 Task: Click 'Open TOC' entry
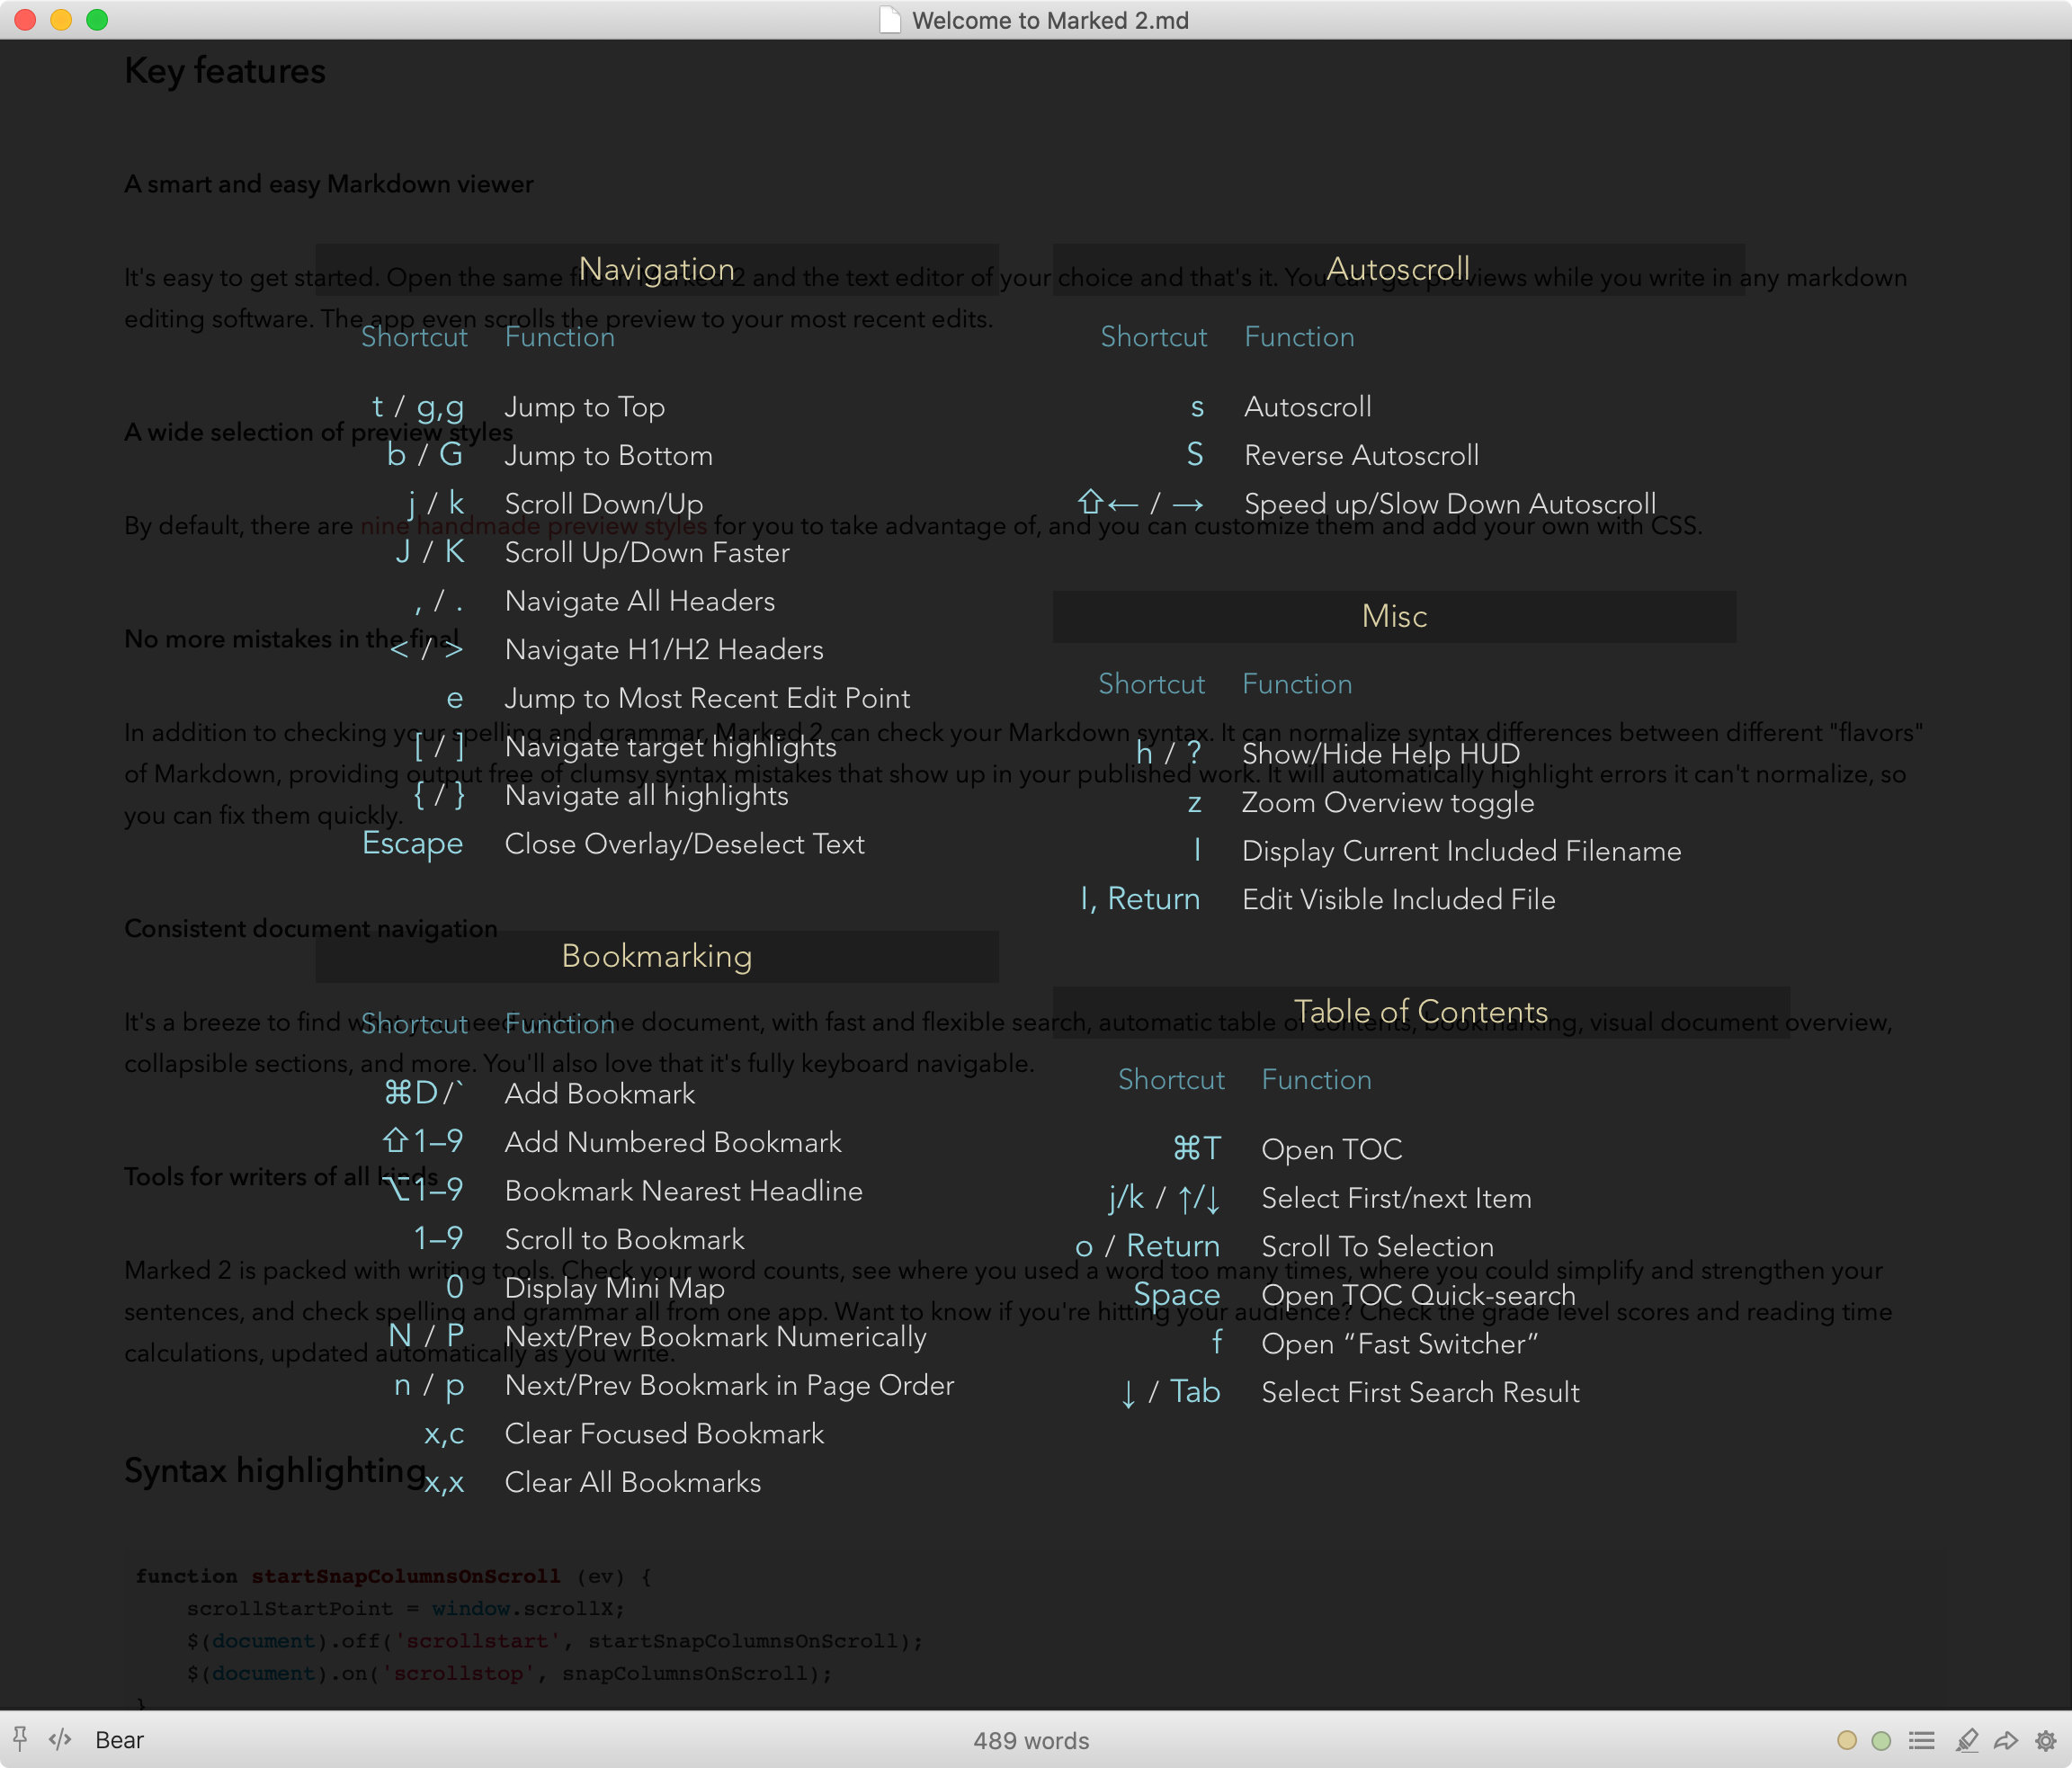tap(1332, 1150)
